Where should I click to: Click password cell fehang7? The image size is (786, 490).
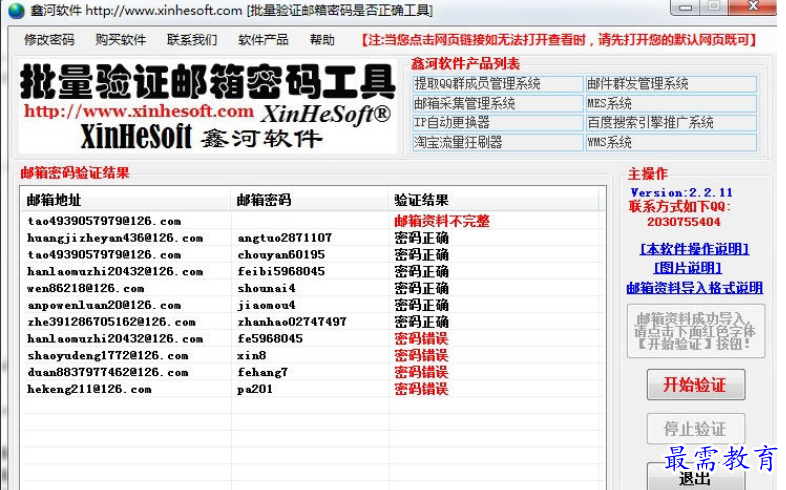point(262,372)
